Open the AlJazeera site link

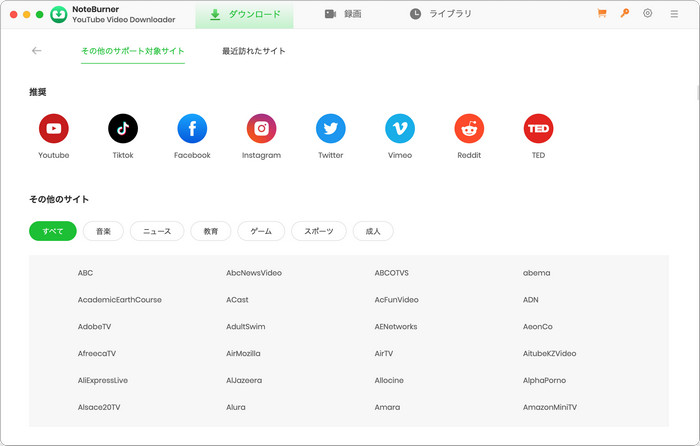(244, 380)
